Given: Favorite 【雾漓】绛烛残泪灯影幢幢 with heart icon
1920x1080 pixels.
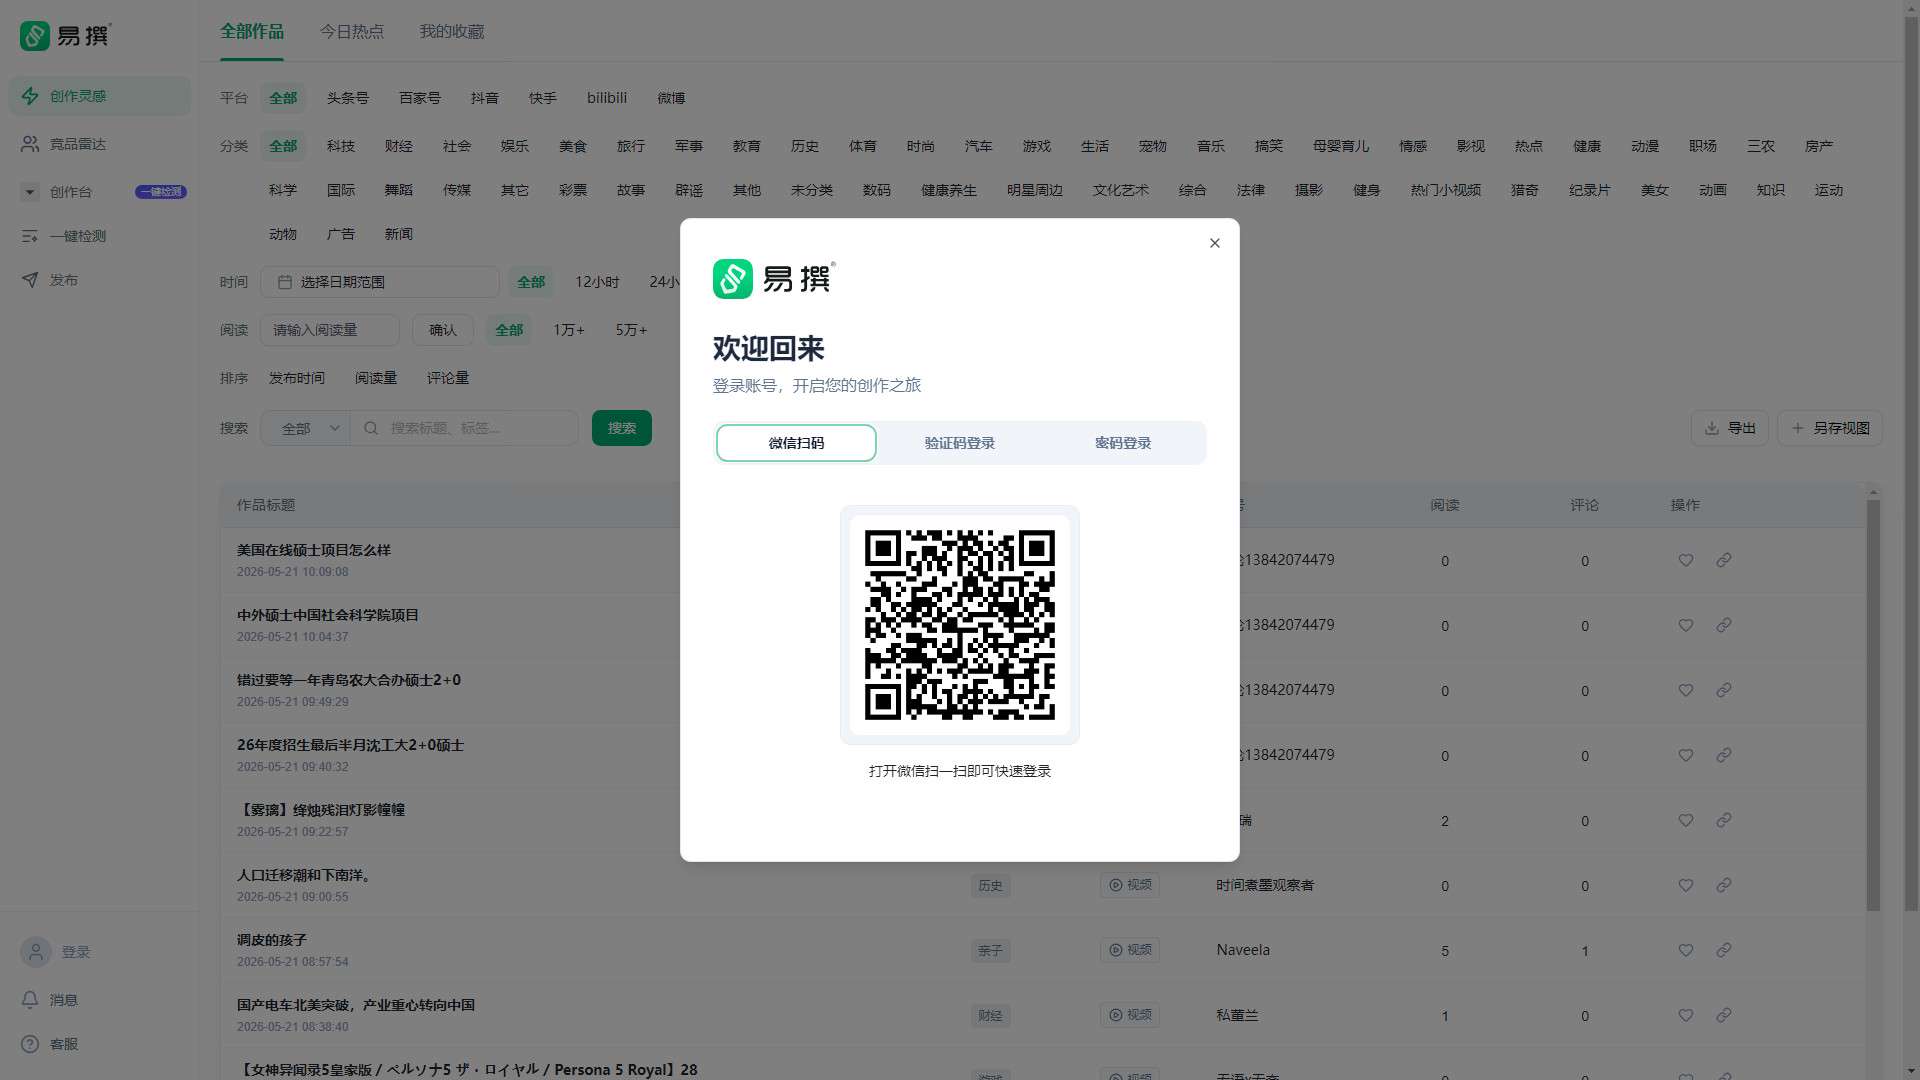Looking at the screenshot, I should [1685, 820].
